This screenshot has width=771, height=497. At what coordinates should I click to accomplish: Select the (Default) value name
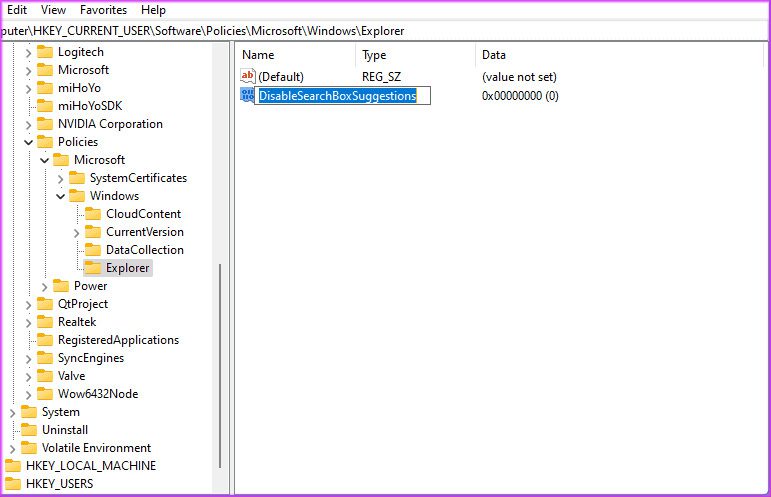point(281,77)
